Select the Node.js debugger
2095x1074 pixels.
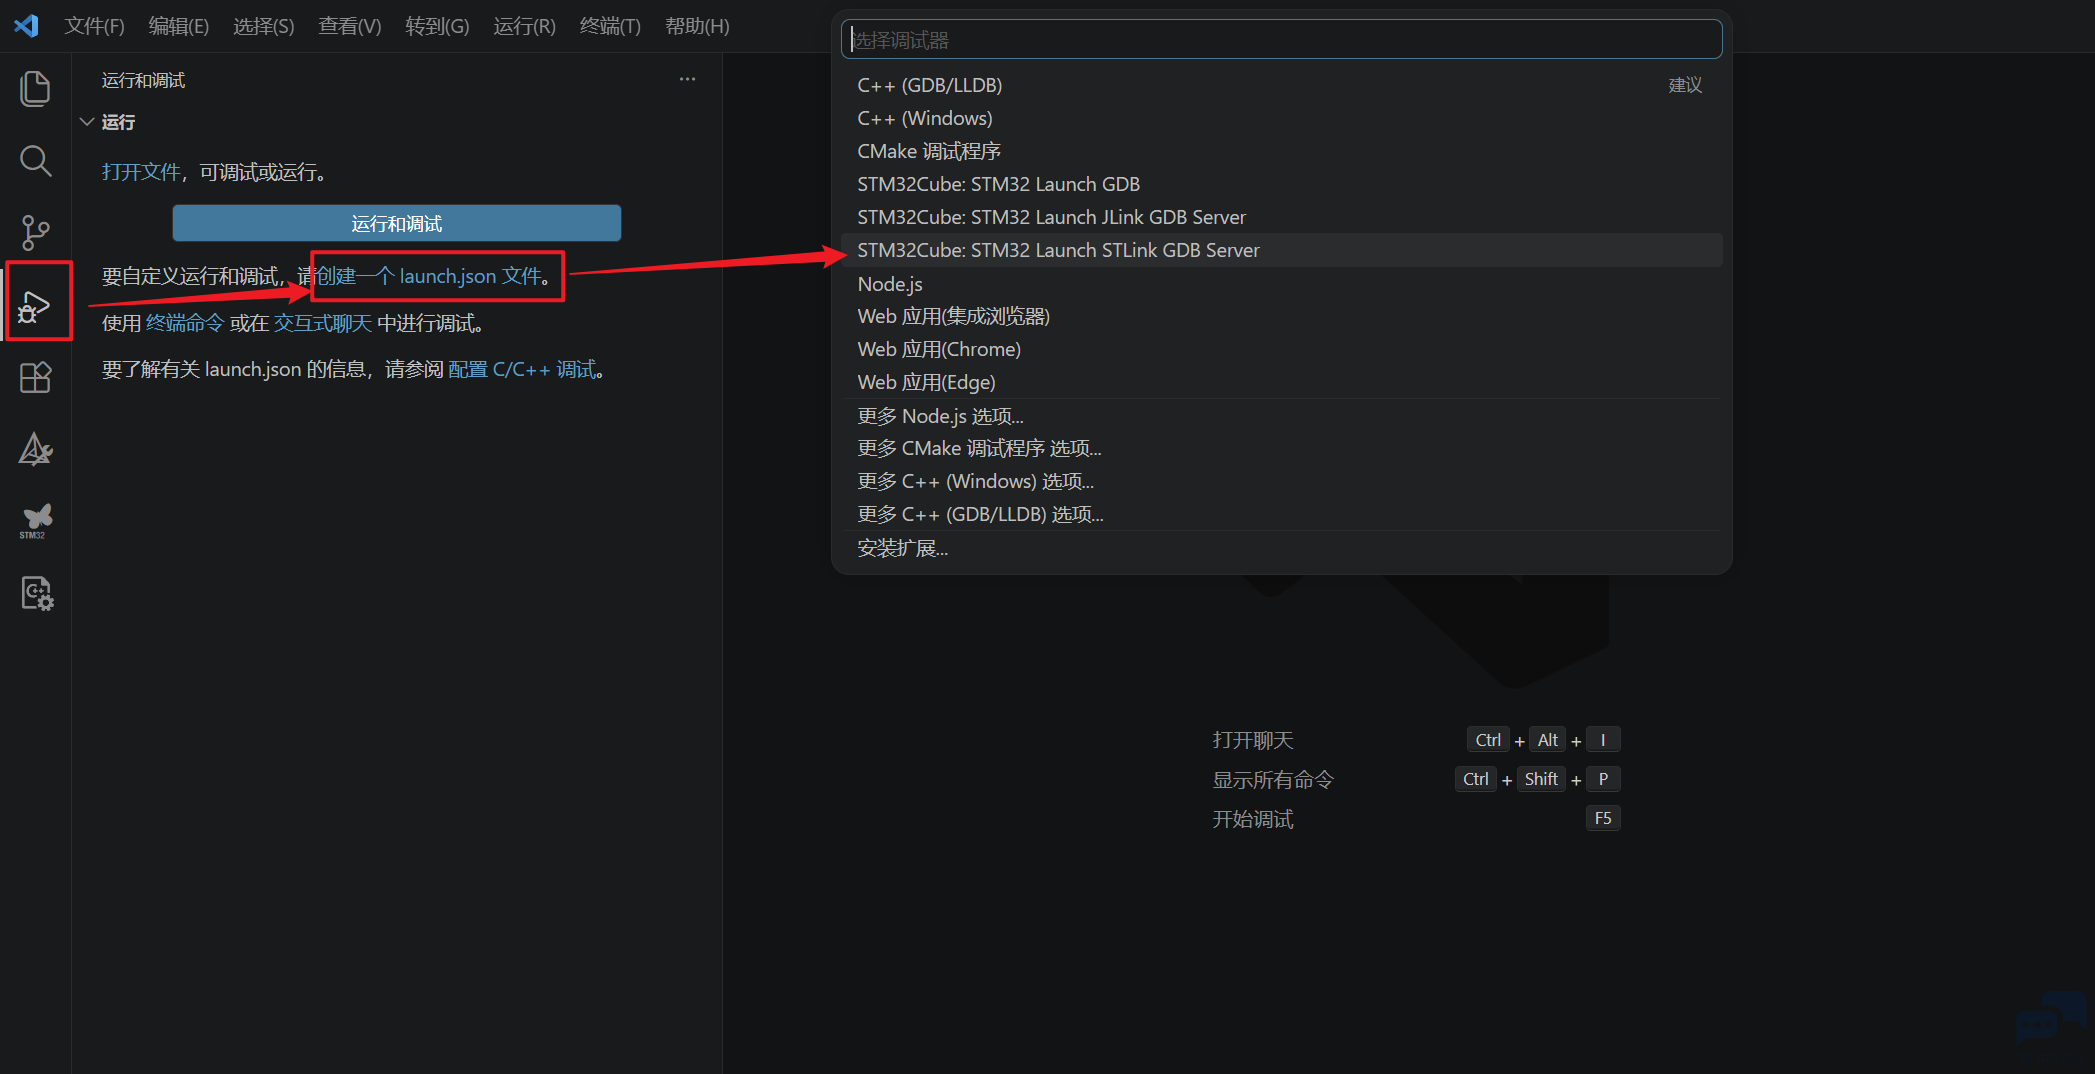pos(1281,284)
